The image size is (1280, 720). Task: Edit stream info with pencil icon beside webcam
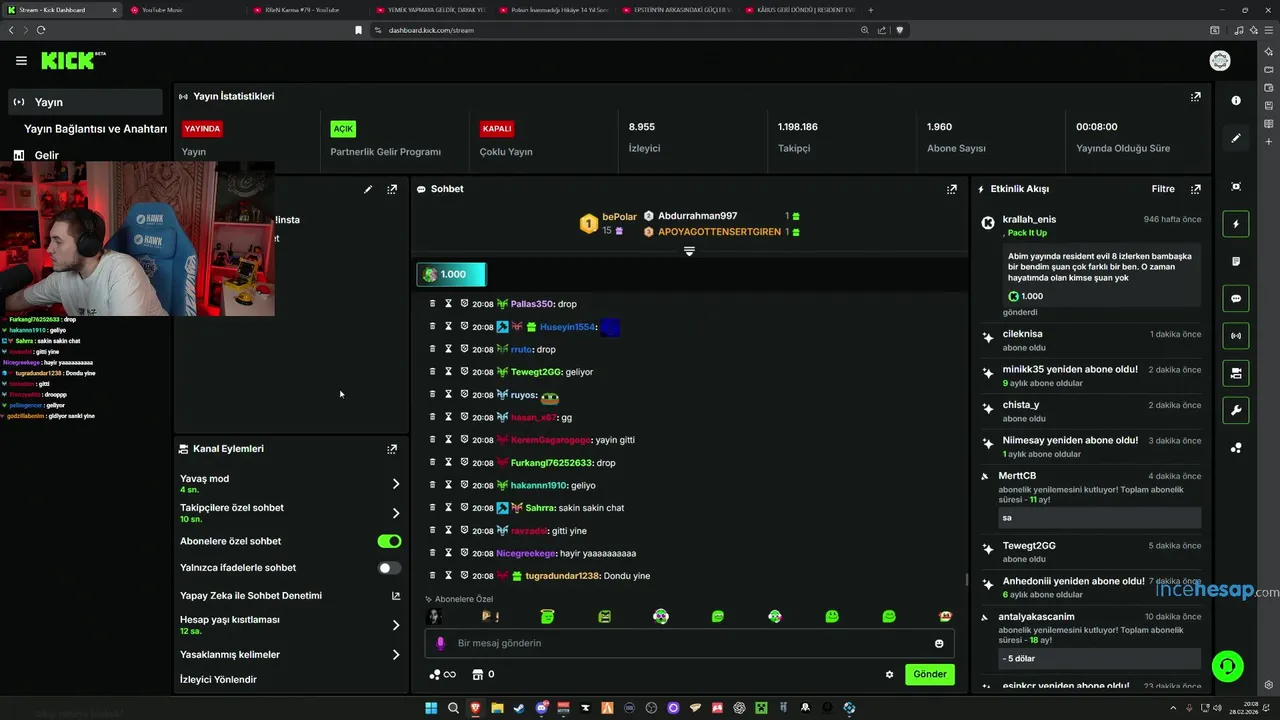coord(368,189)
